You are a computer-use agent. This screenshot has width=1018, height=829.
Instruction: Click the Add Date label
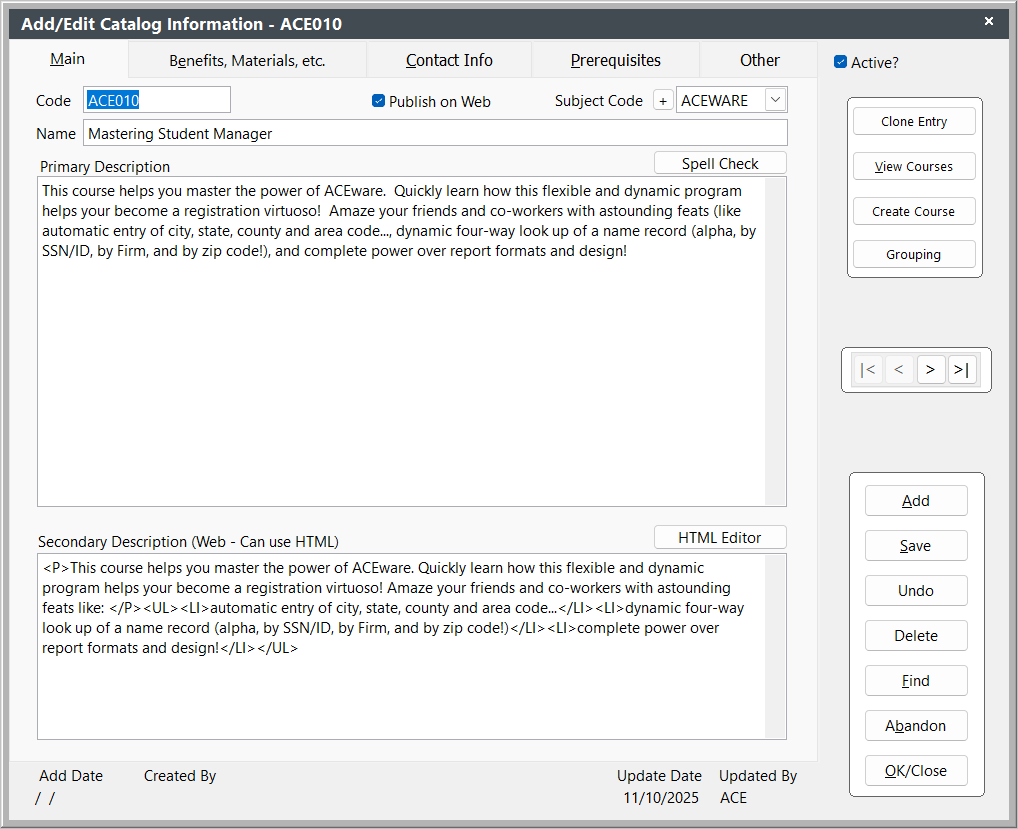(x=71, y=776)
